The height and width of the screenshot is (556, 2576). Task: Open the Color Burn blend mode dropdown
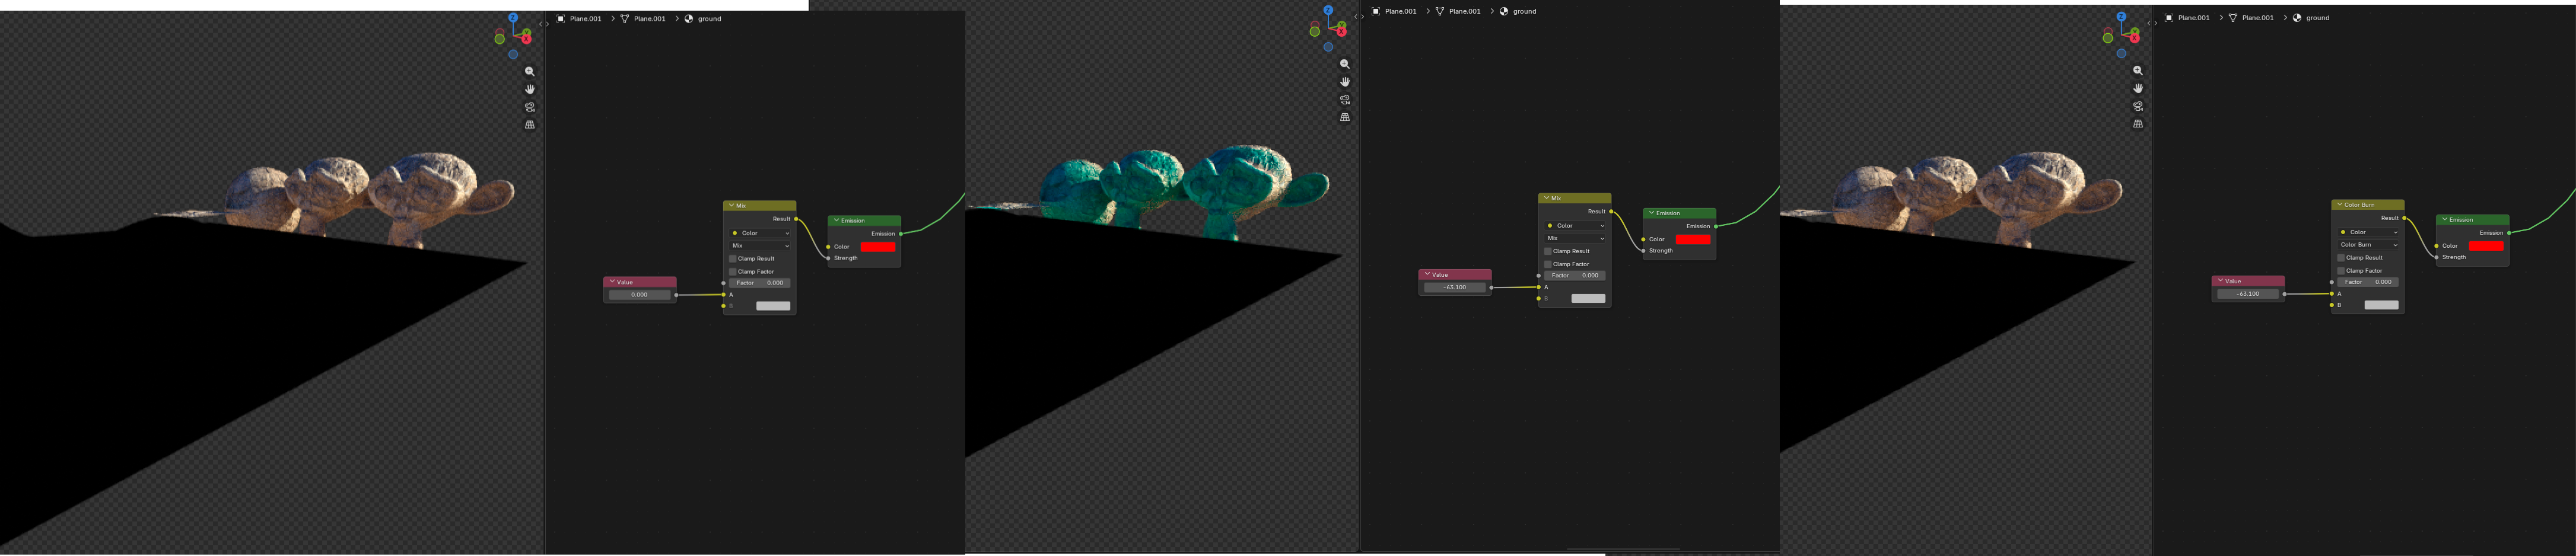click(2368, 245)
